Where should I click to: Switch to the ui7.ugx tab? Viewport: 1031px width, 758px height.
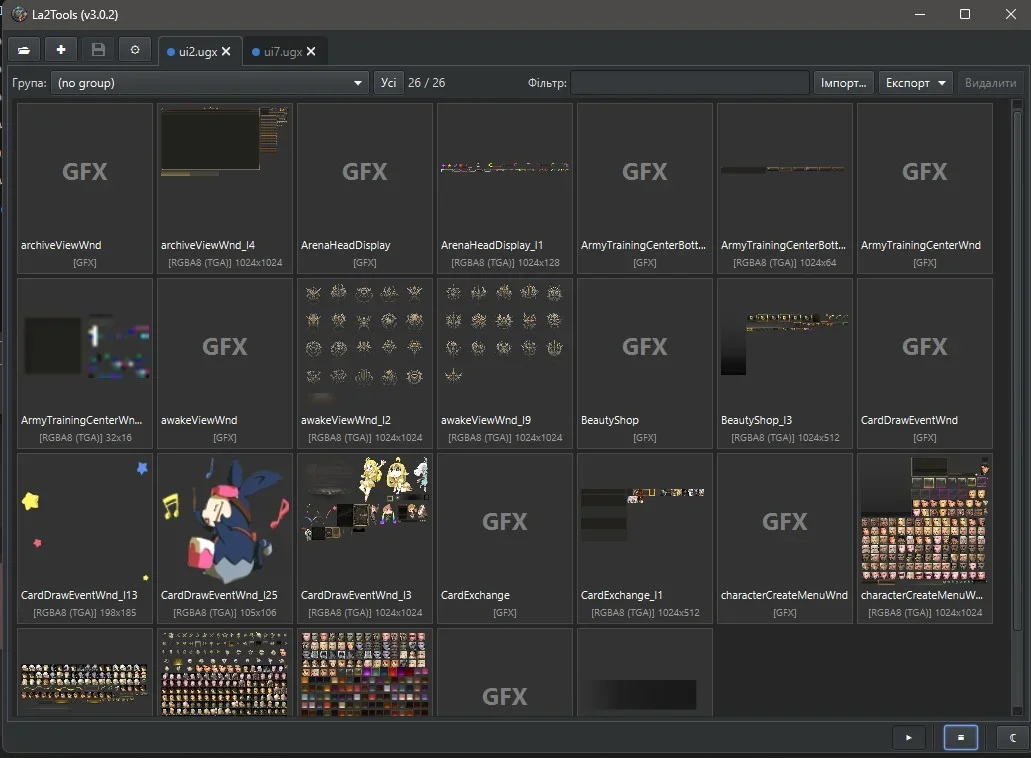click(283, 51)
